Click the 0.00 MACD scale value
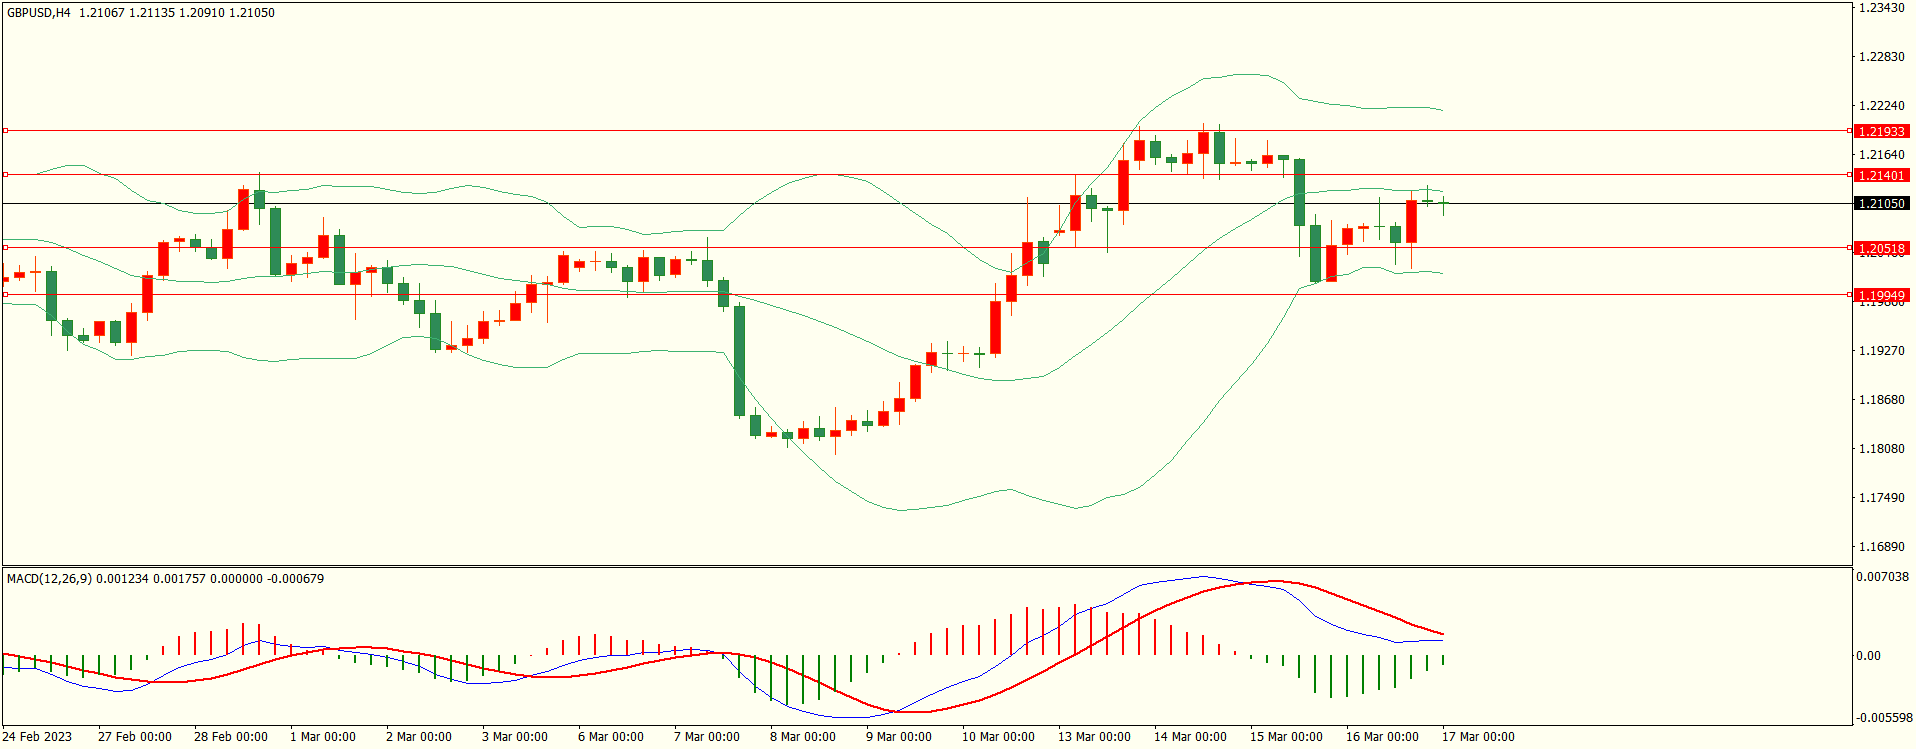 1868,656
